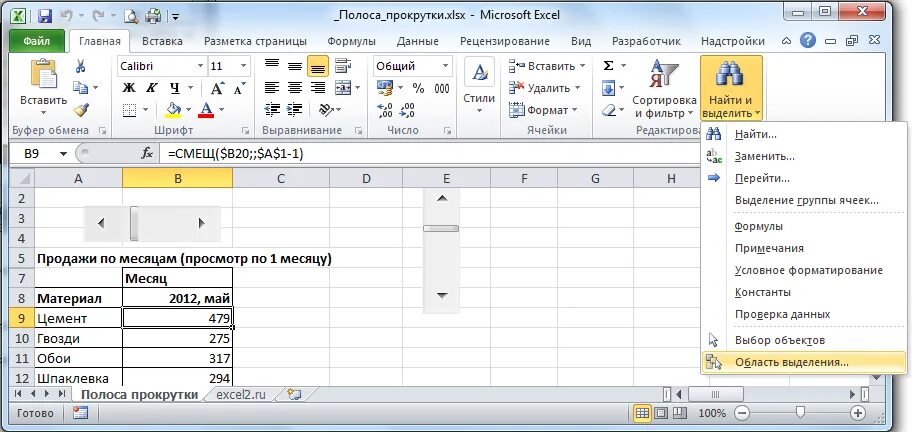Open the Удалить cells dropdown
The height and width of the screenshot is (432, 912).
546,88
